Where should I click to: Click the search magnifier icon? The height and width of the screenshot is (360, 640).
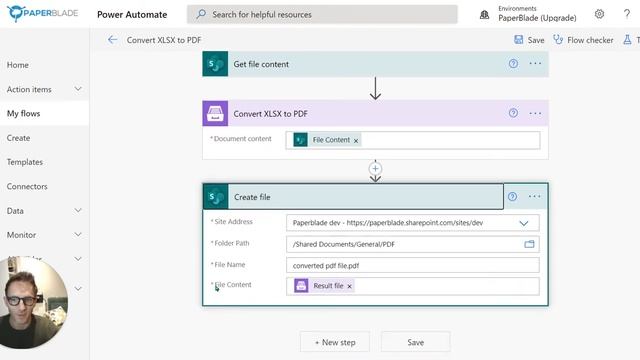pos(201,14)
